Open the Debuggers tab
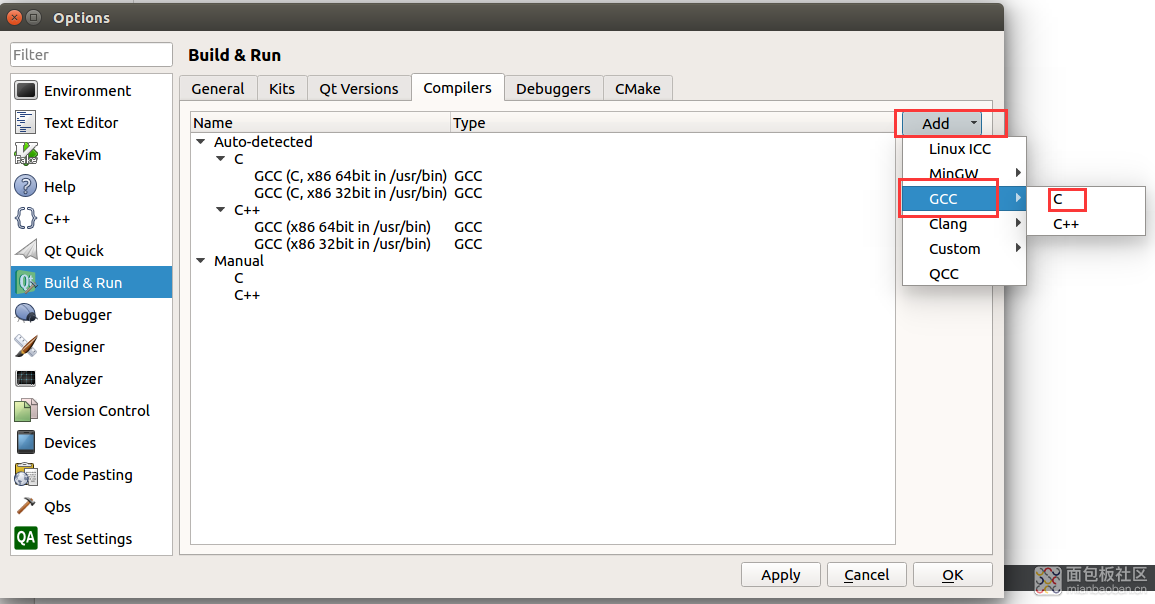This screenshot has width=1155, height=604. 553,88
